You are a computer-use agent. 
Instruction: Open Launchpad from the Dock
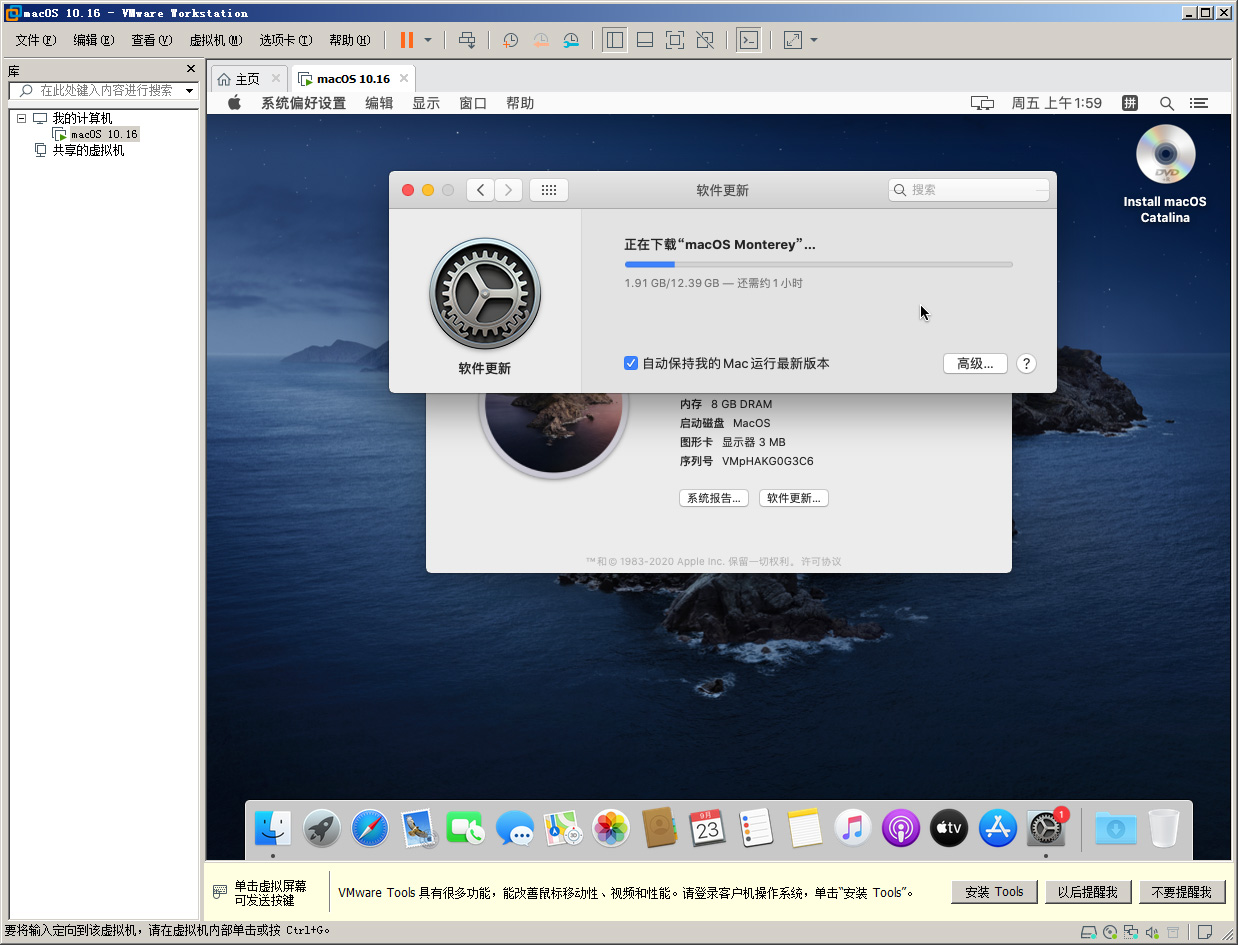point(322,828)
